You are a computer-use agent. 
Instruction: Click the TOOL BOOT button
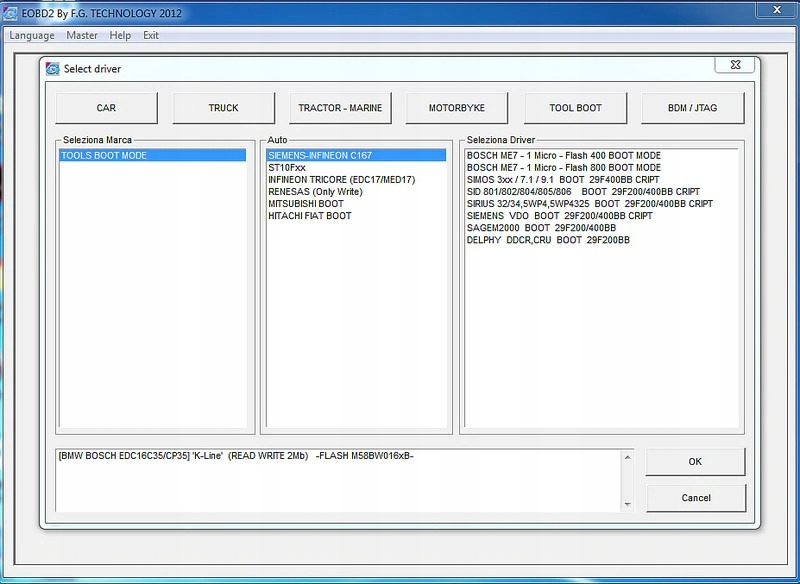576,108
